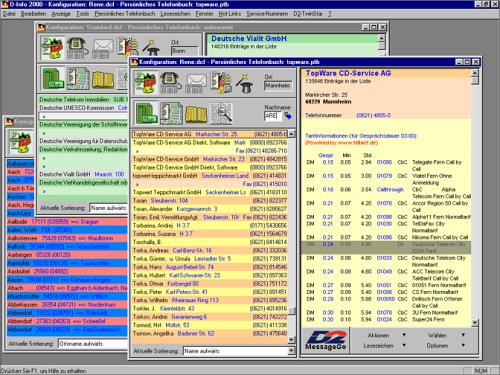Click Ort field containing Bonn in Standard.dcl
This screenshot has width=500, height=375.
click(x=184, y=51)
